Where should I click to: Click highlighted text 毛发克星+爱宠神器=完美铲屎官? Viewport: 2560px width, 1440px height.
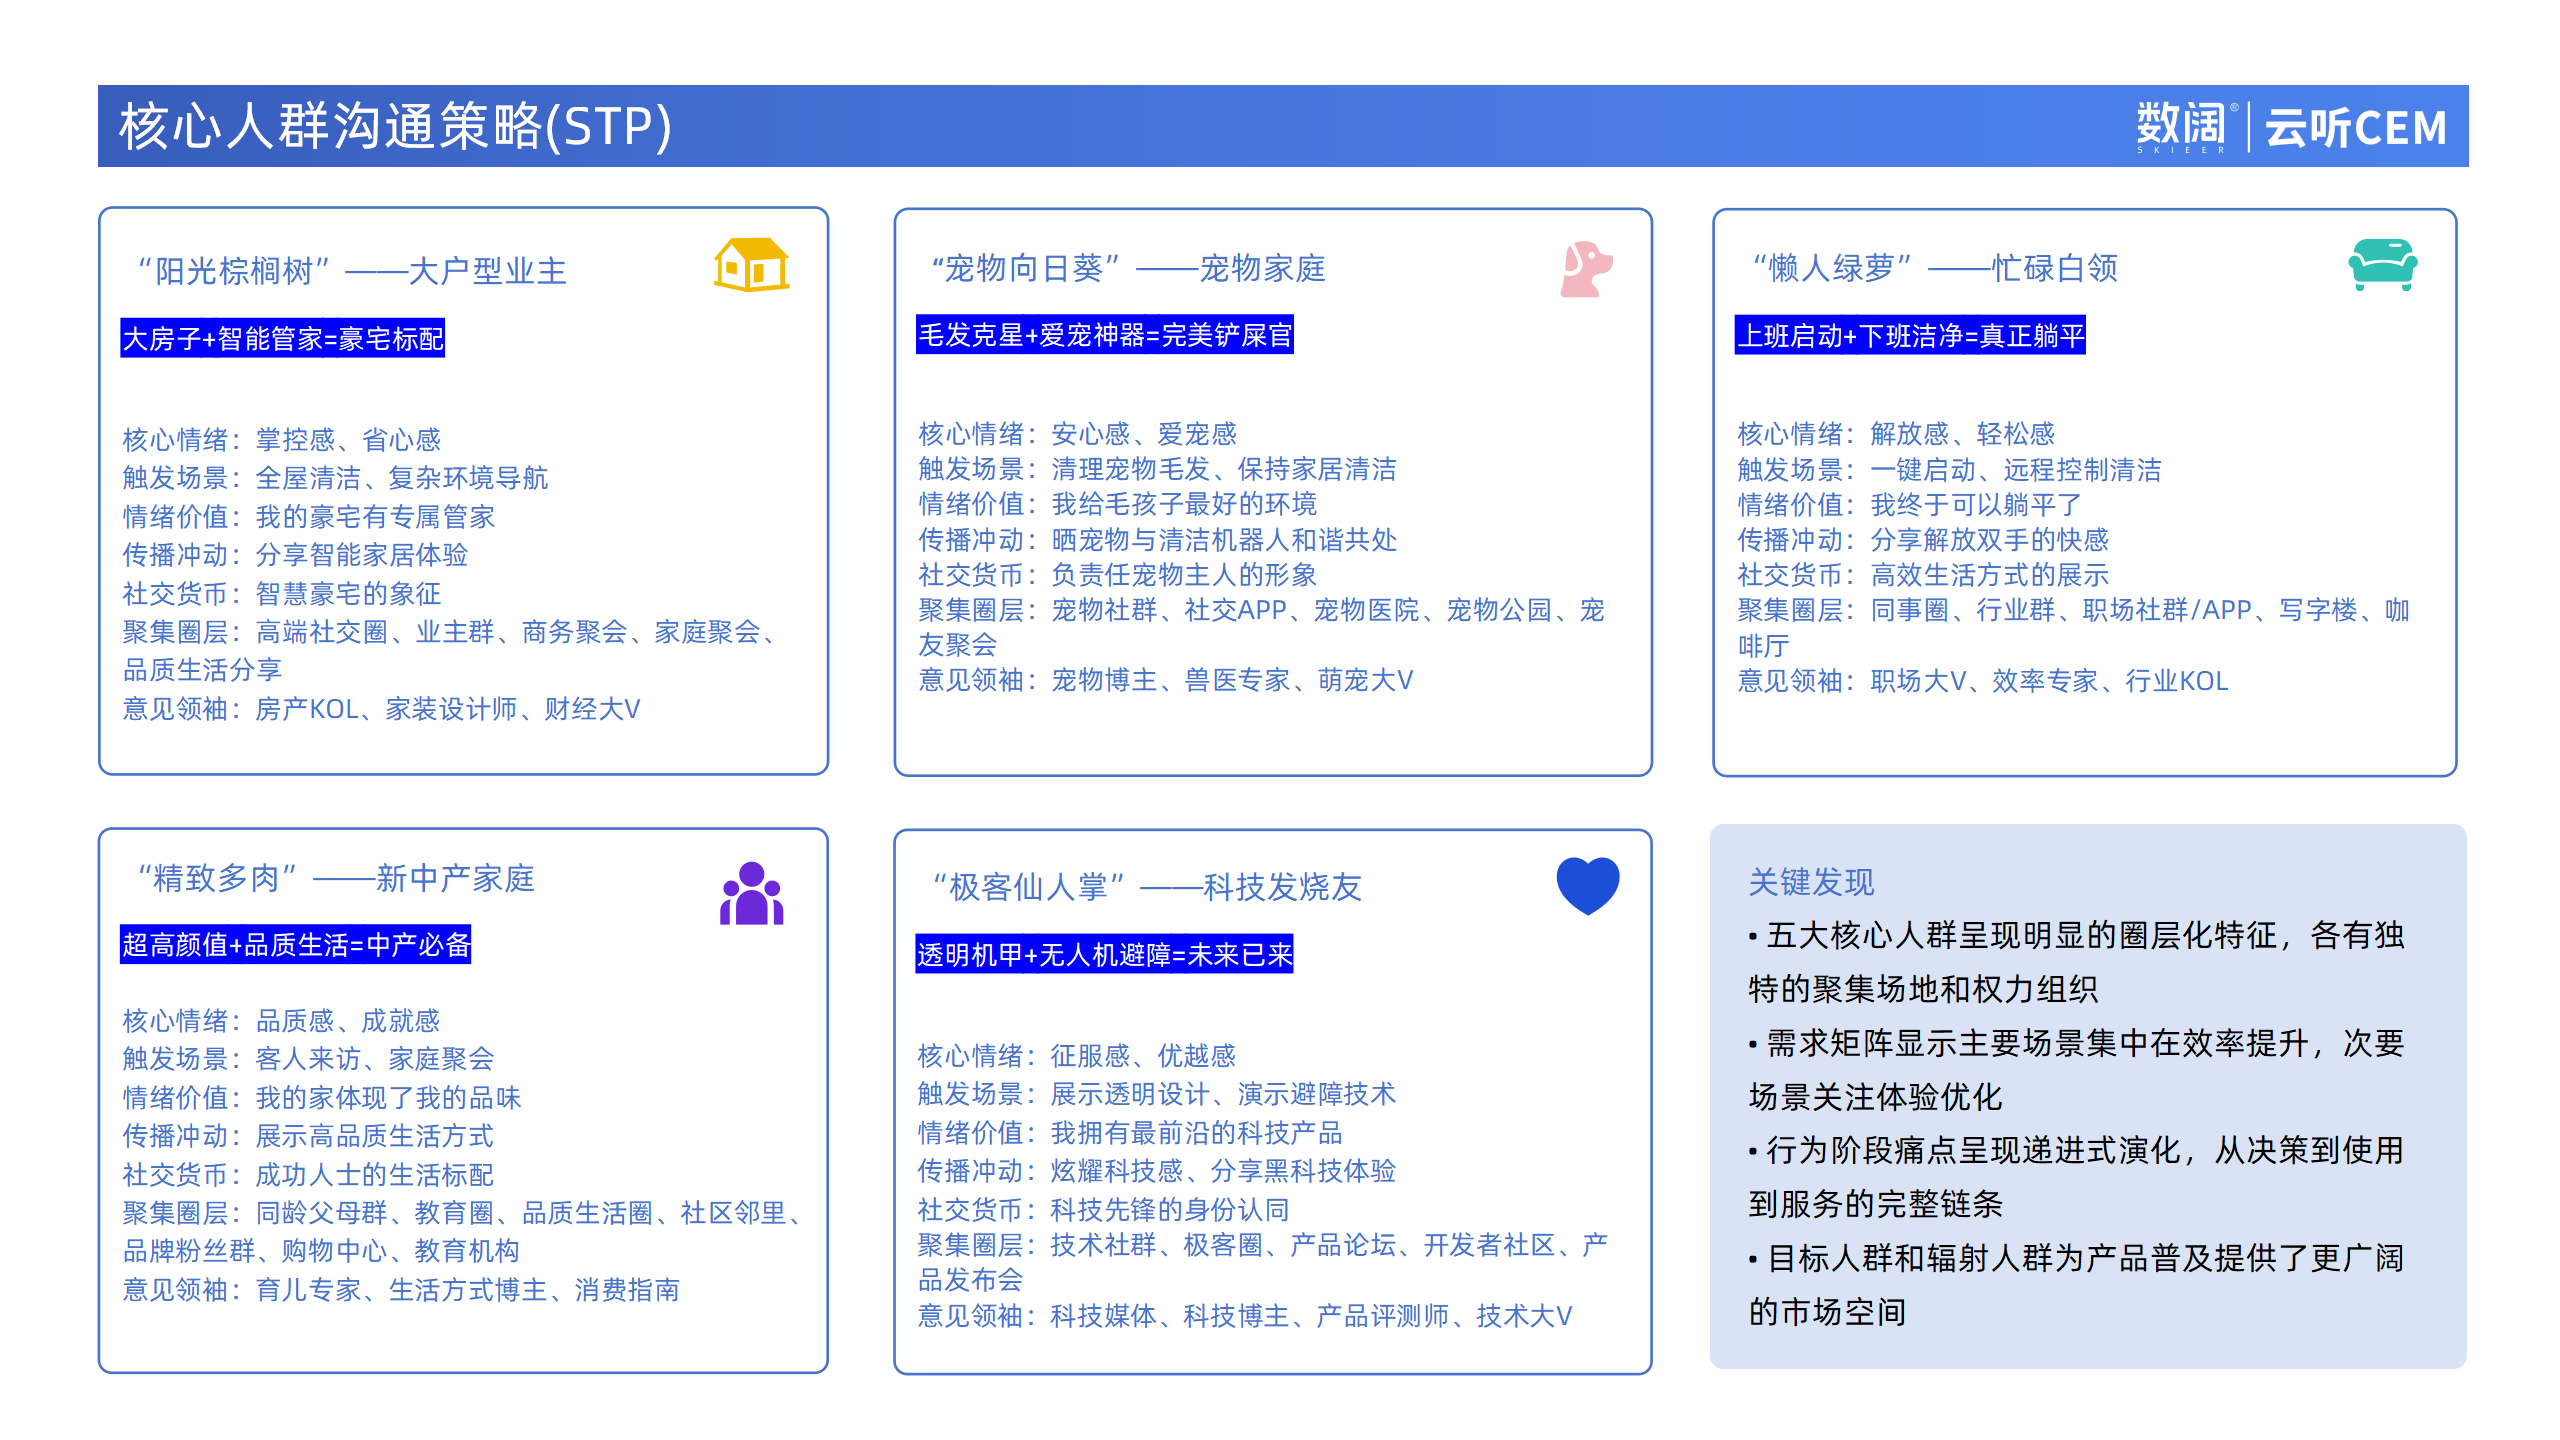(x=1104, y=335)
